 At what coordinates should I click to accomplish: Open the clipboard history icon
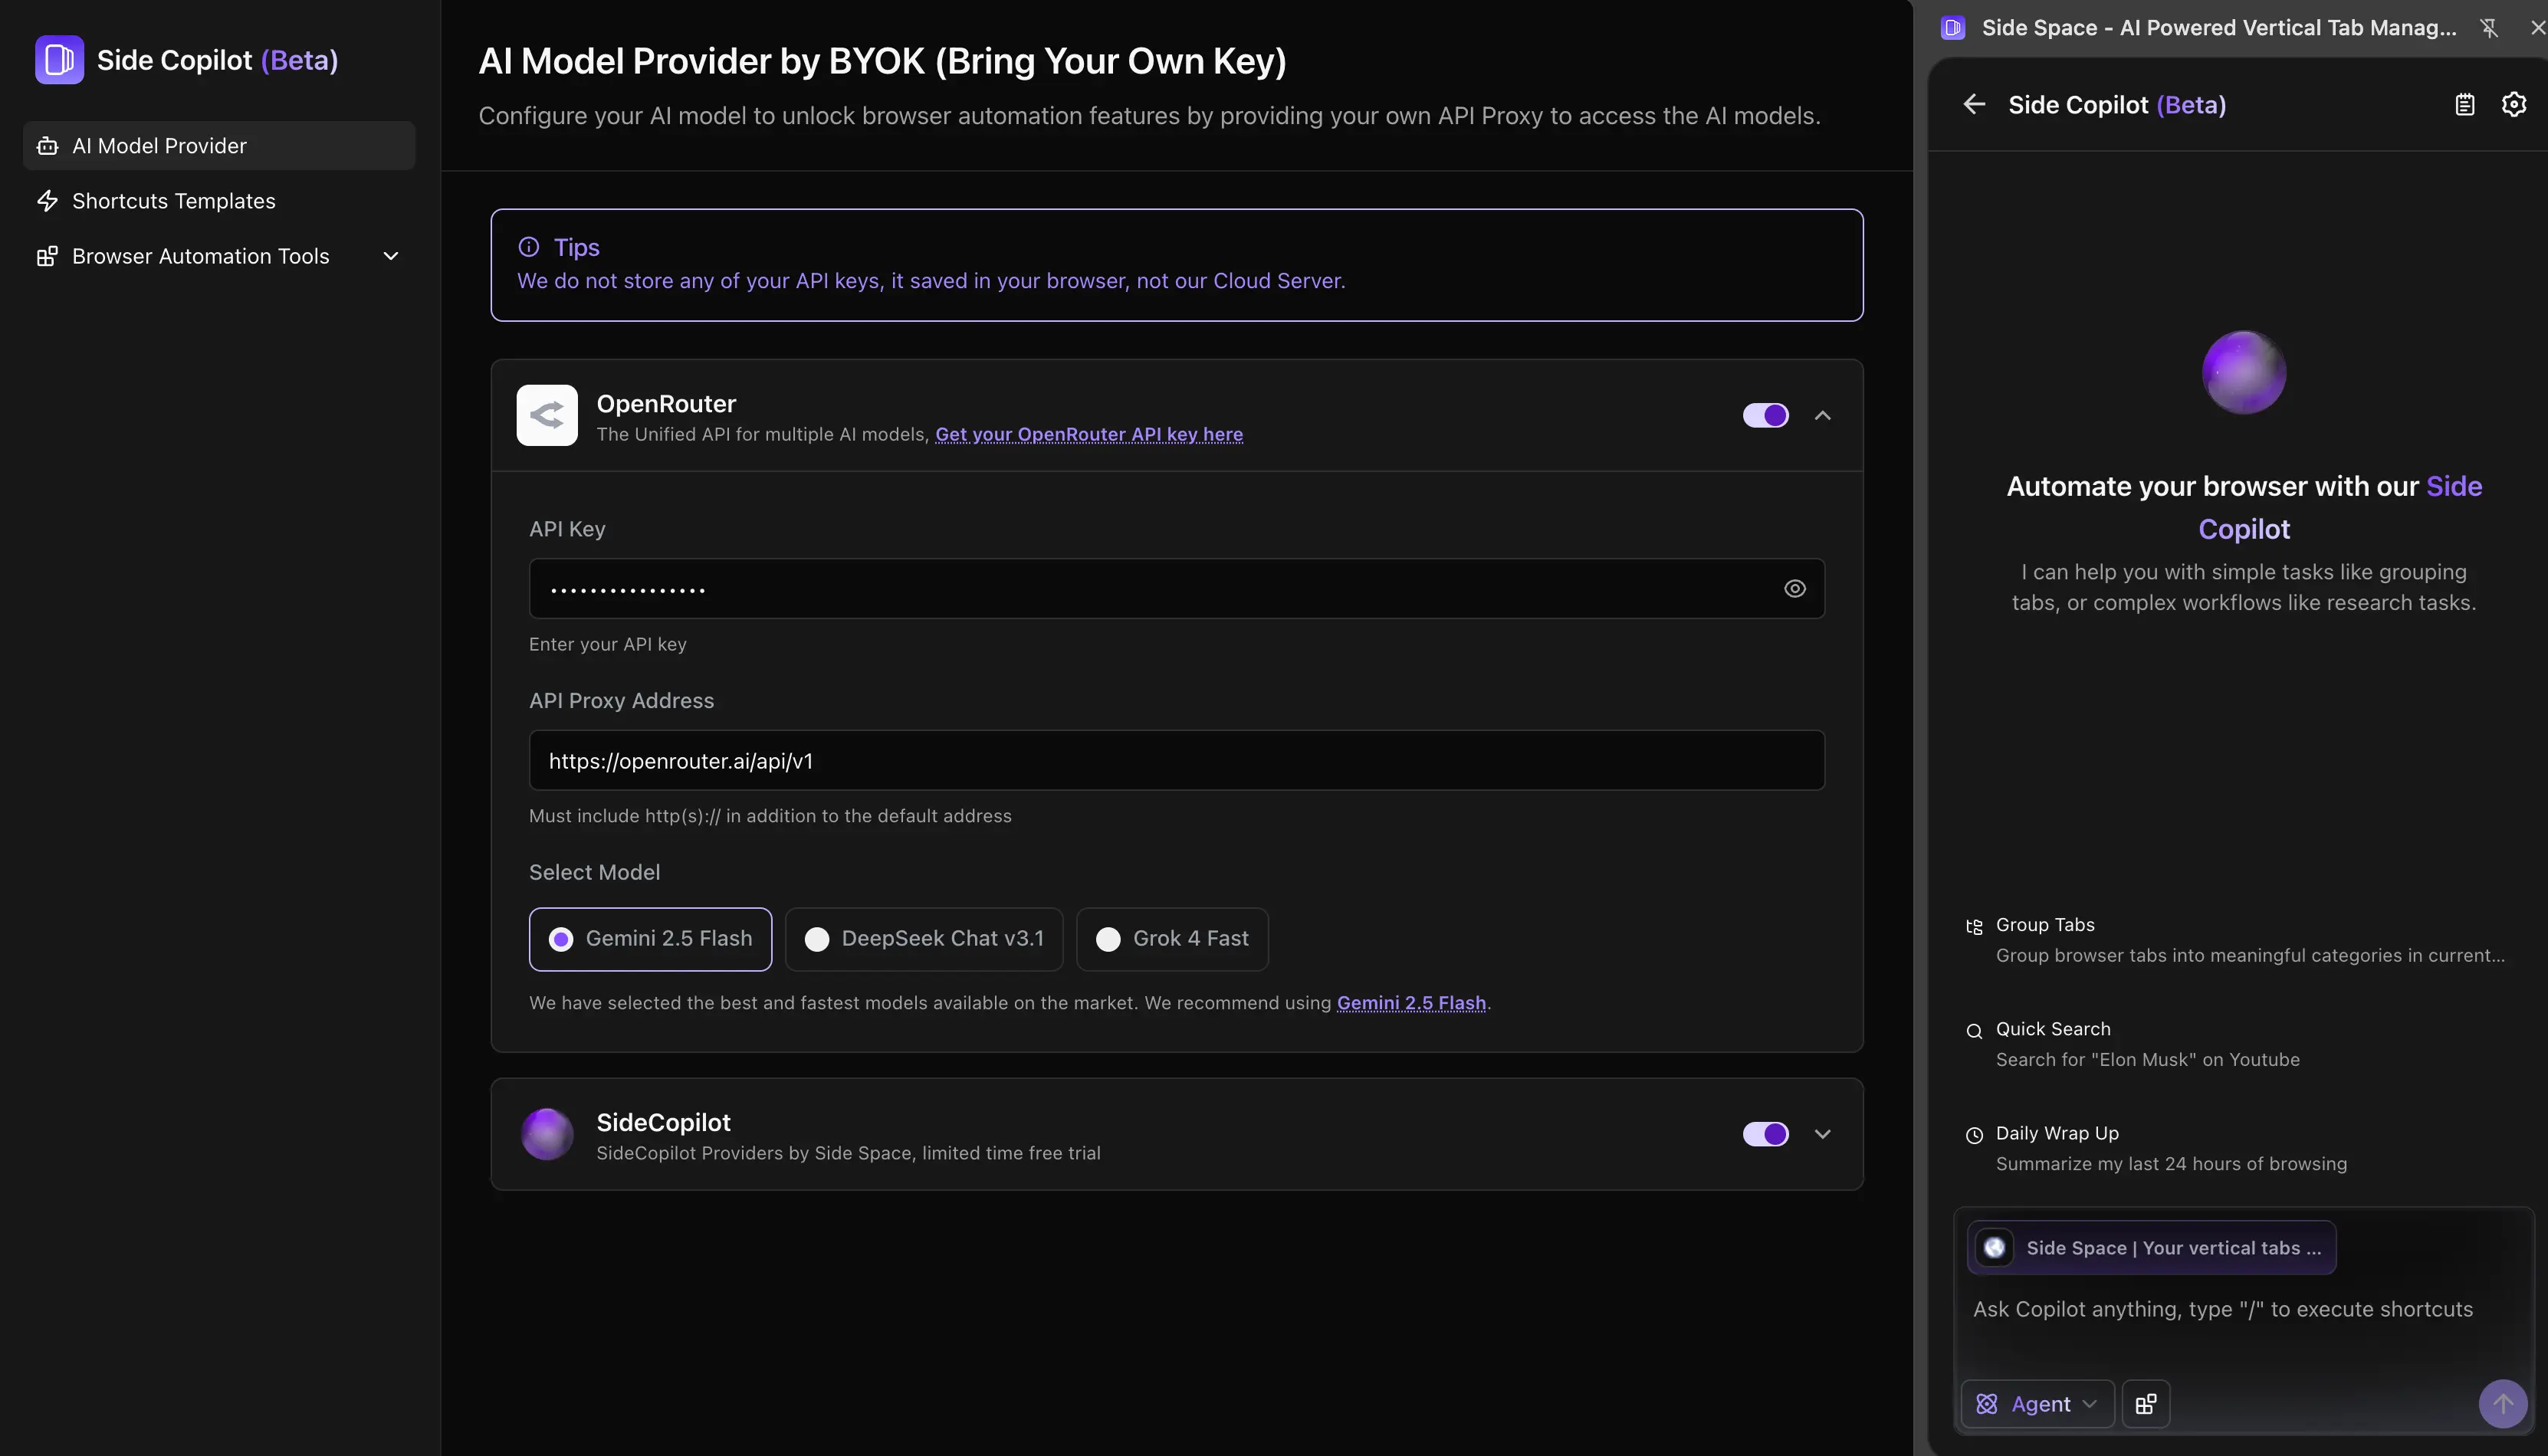click(x=2464, y=104)
